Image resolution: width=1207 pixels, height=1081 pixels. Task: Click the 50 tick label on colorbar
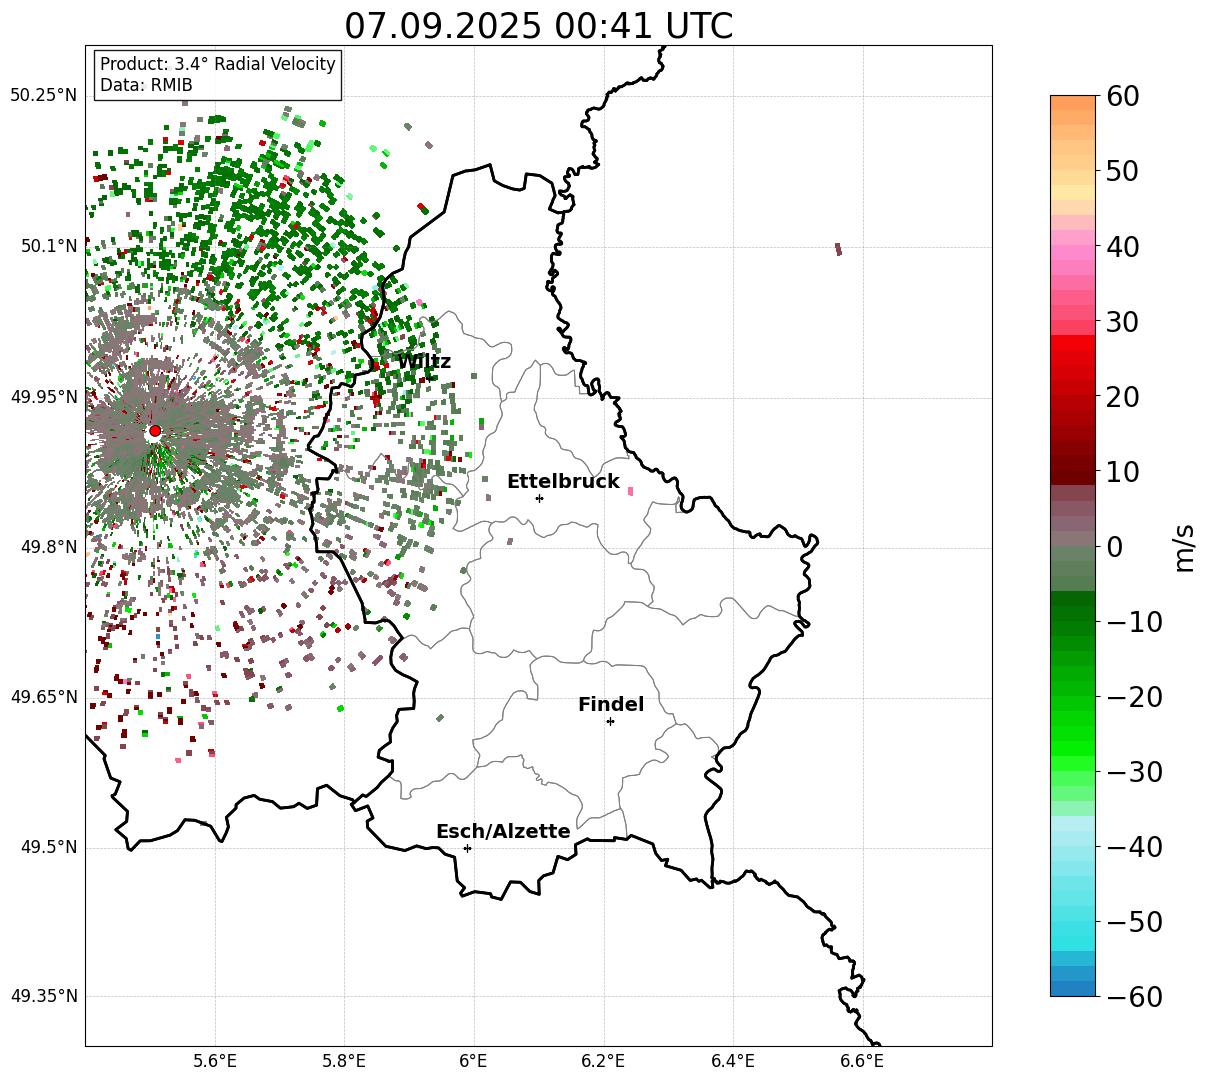coord(1123,171)
